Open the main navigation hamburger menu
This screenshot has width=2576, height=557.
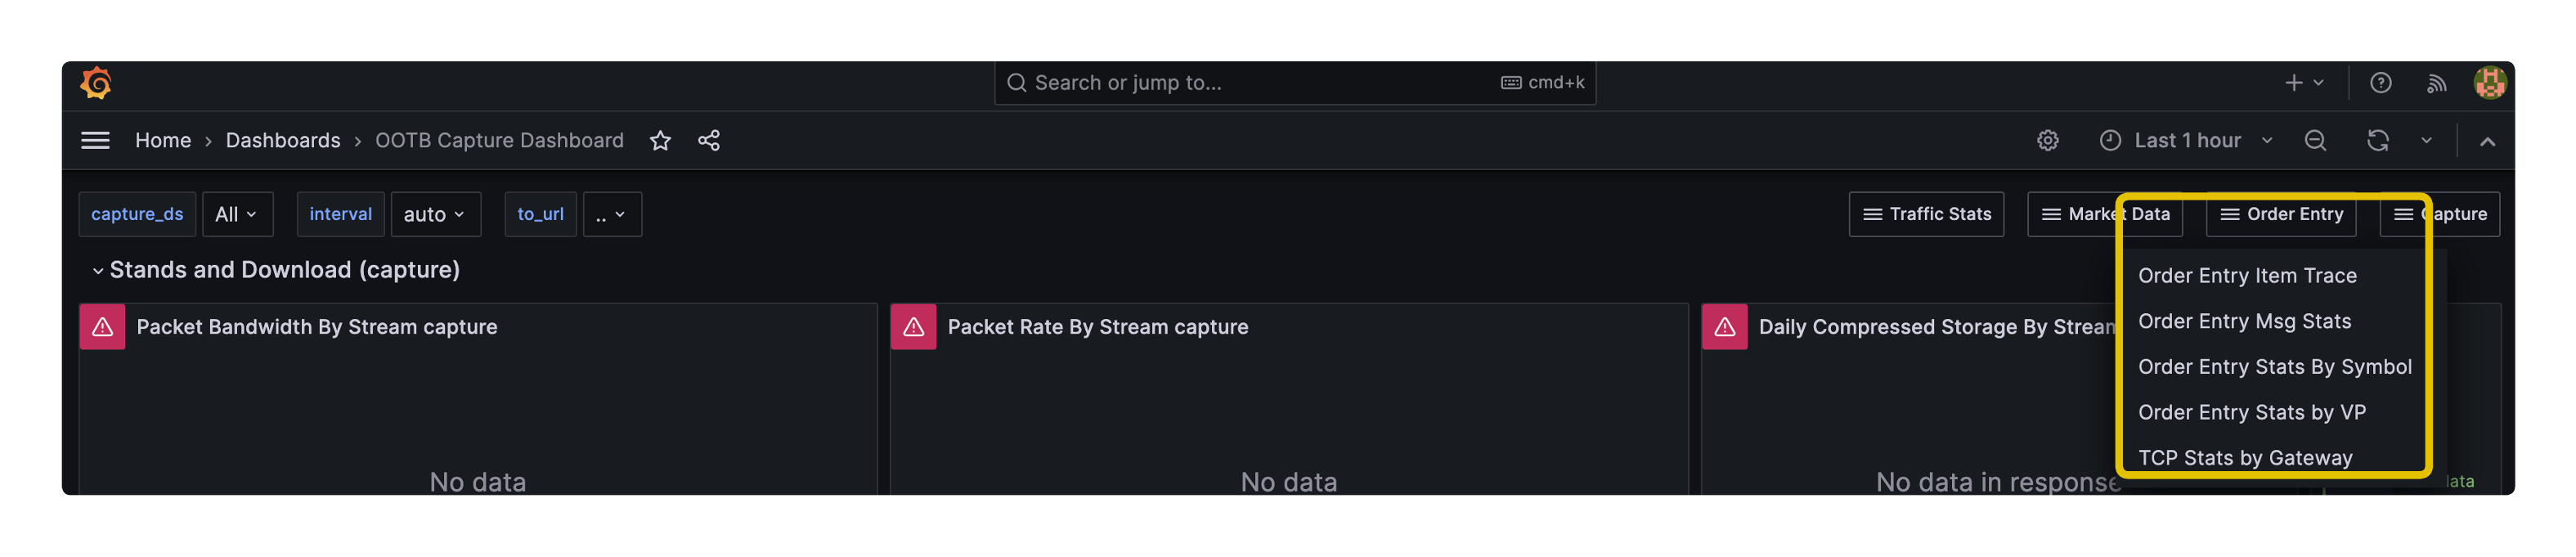click(x=95, y=140)
